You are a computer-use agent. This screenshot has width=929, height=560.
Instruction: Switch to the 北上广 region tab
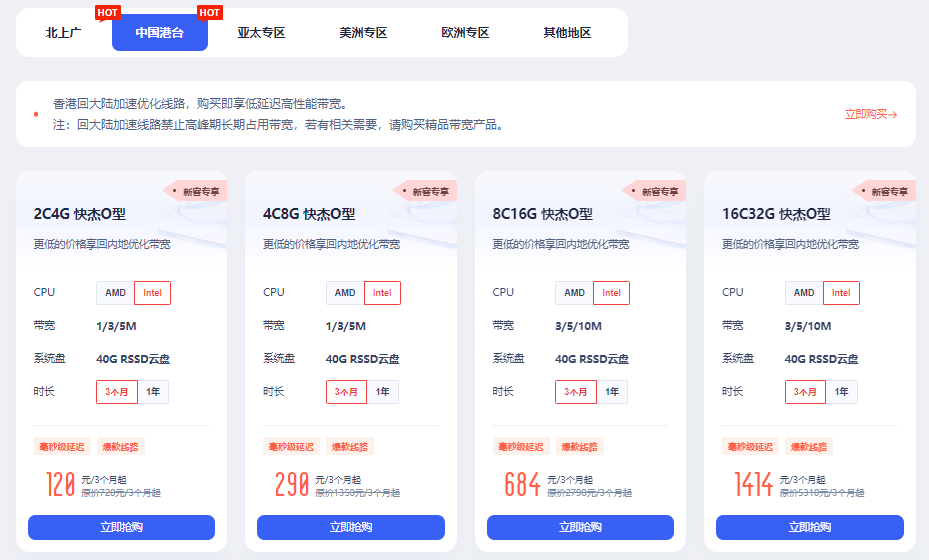[x=63, y=33]
